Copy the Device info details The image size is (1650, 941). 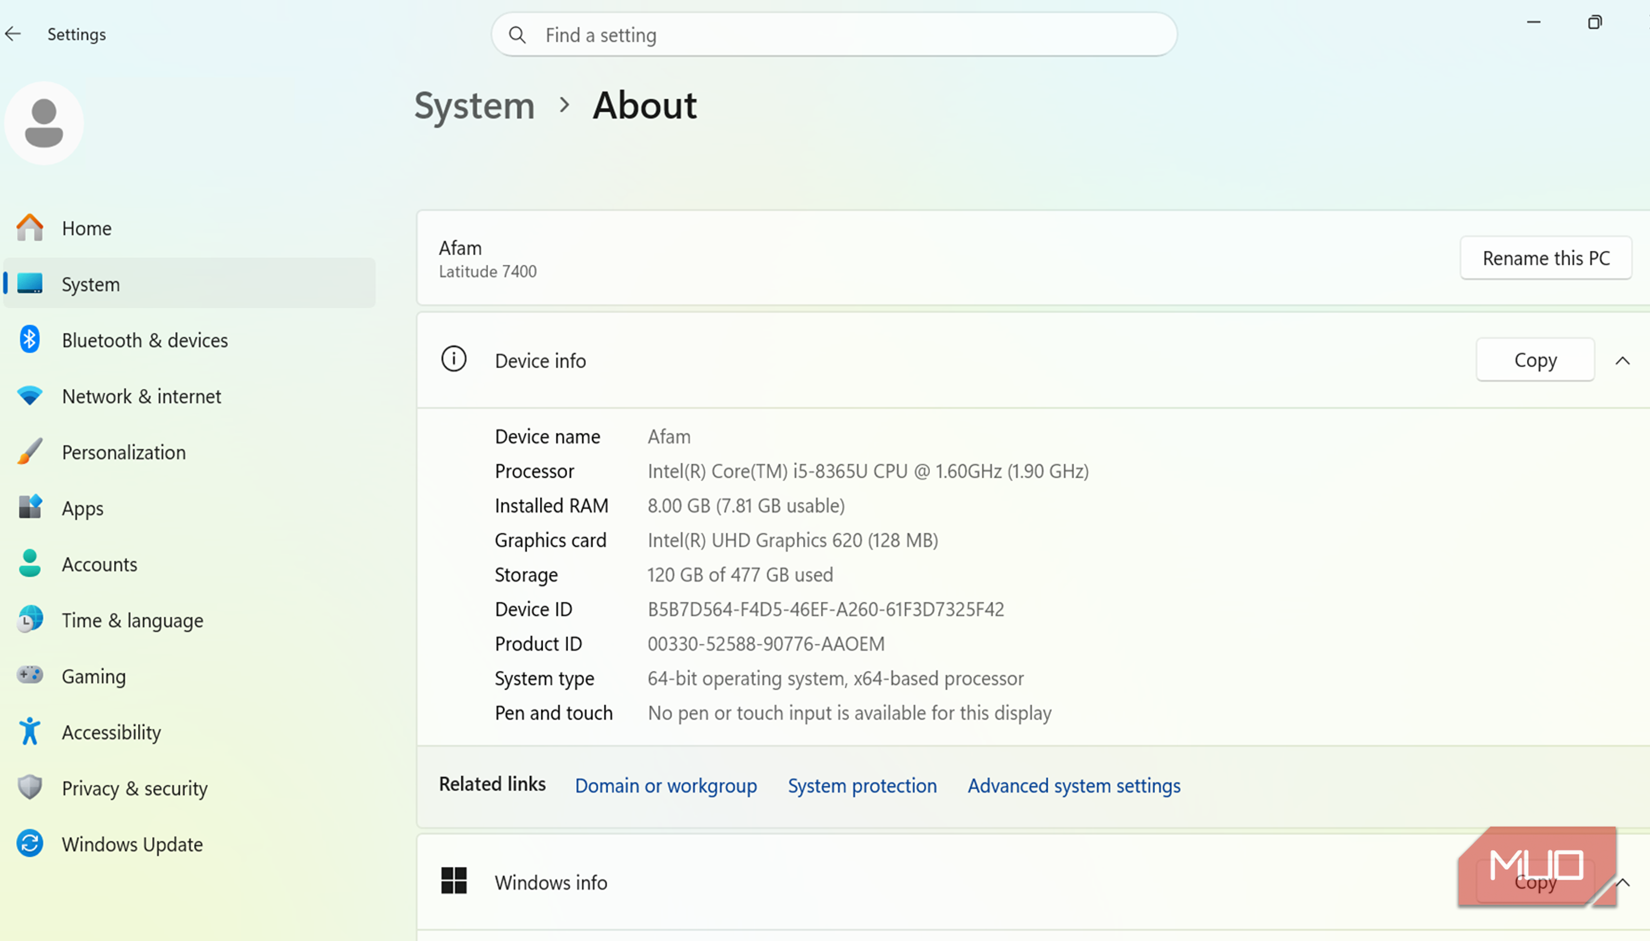tap(1535, 360)
